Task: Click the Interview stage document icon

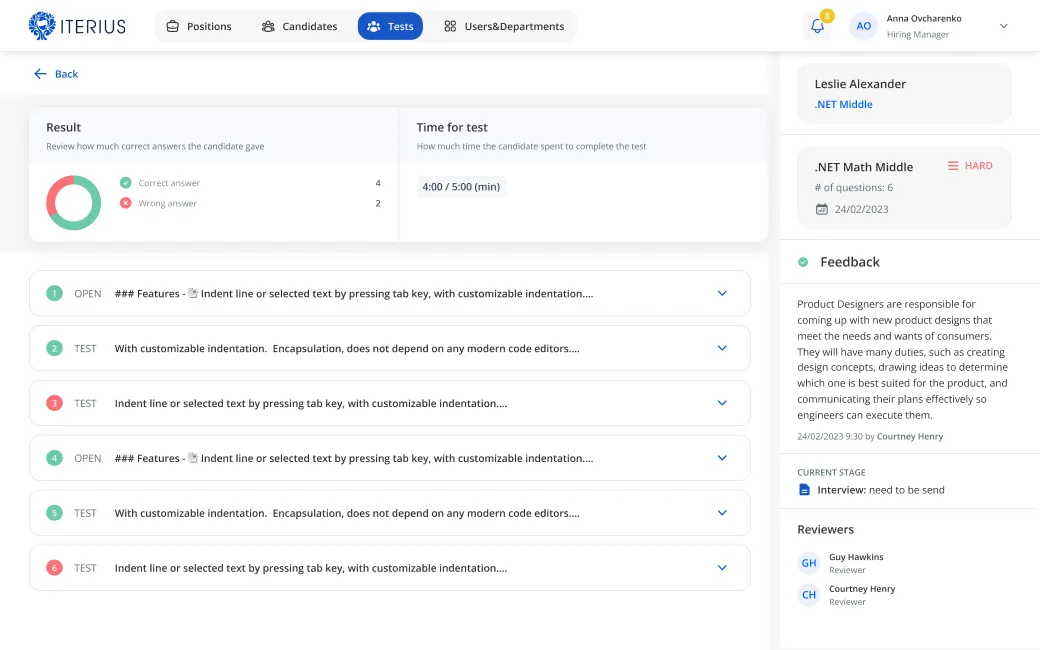Action: (x=804, y=490)
